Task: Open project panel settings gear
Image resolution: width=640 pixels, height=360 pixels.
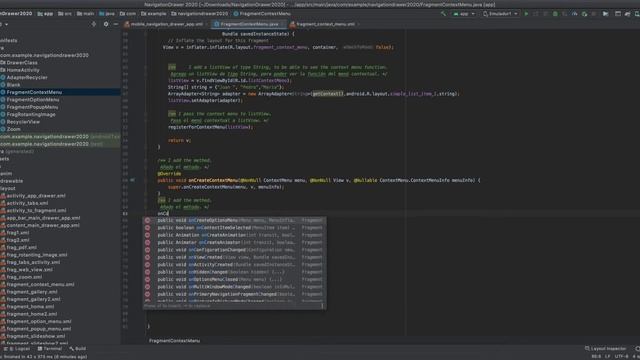Action: 106,24
